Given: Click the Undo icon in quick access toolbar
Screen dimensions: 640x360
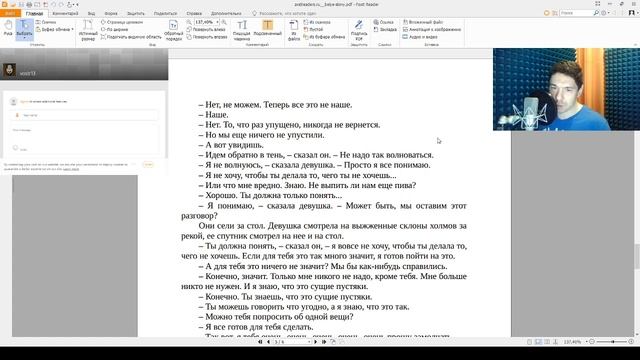Looking at the screenshot, I should pyautogui.click(x=53, y=4).
